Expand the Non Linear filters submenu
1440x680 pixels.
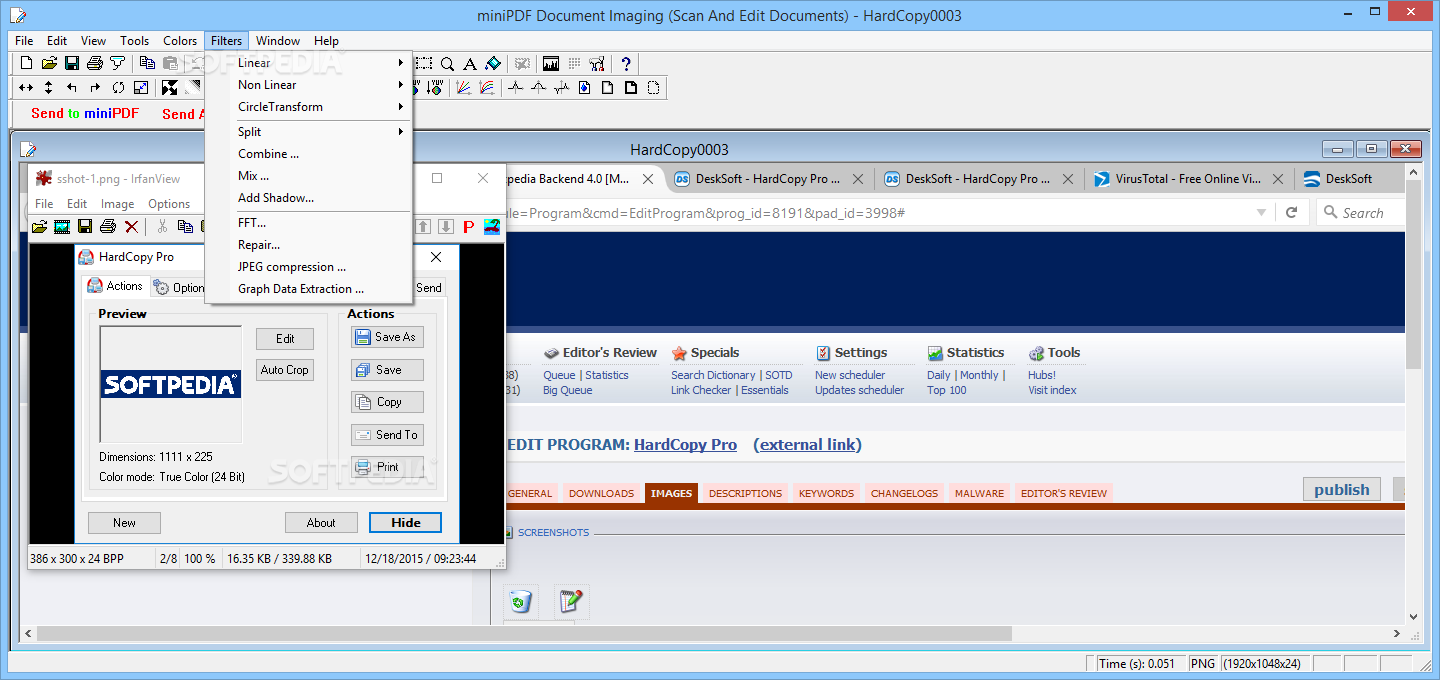[x=309, y=85]
